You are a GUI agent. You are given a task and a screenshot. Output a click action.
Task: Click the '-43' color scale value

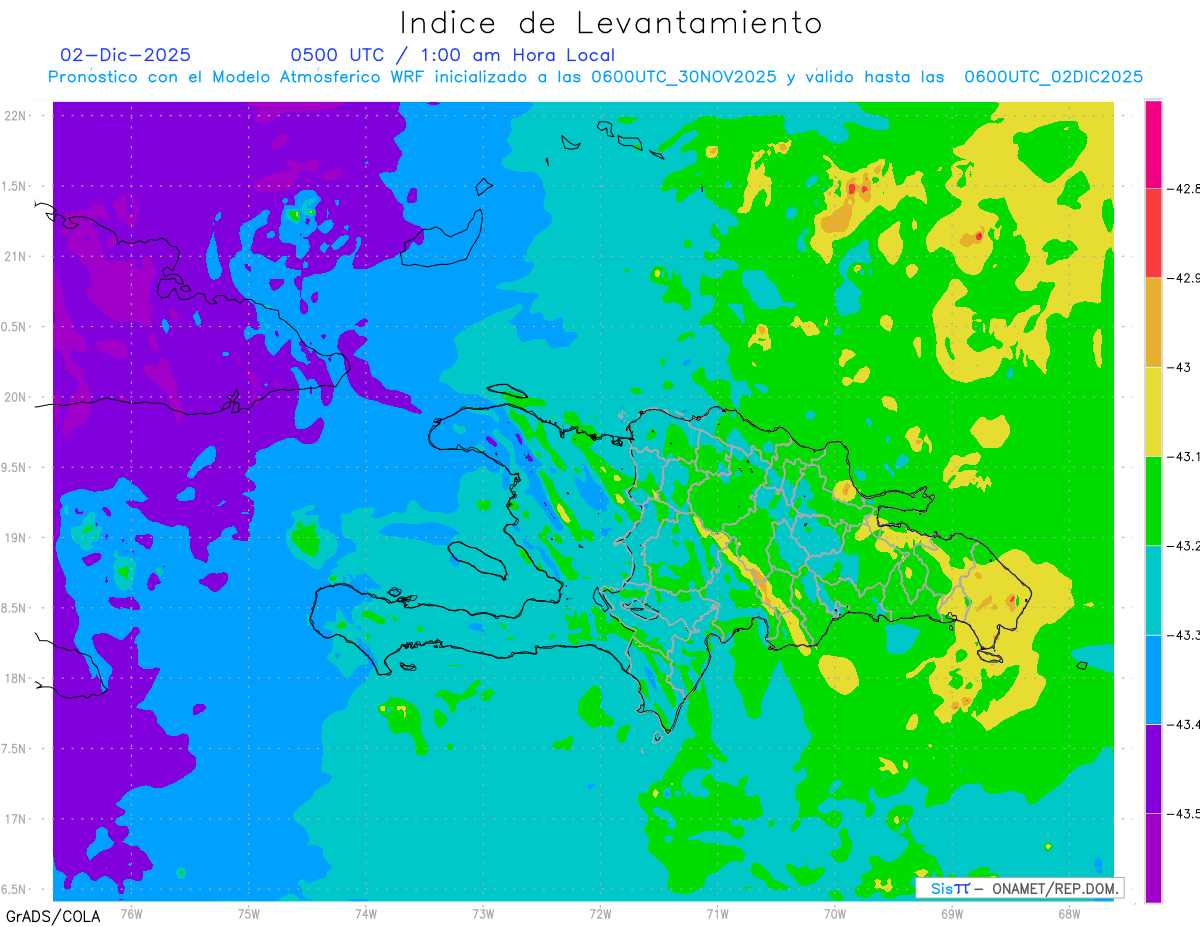pos(1178,367)
